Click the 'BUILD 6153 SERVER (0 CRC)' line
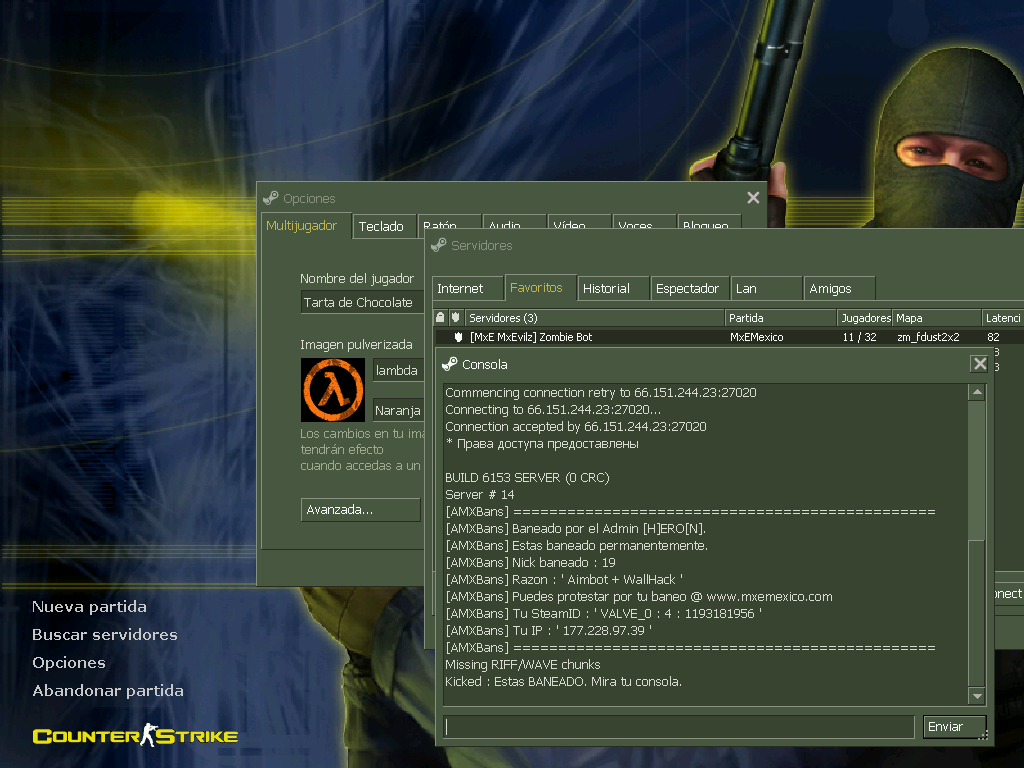 [527, 477]
